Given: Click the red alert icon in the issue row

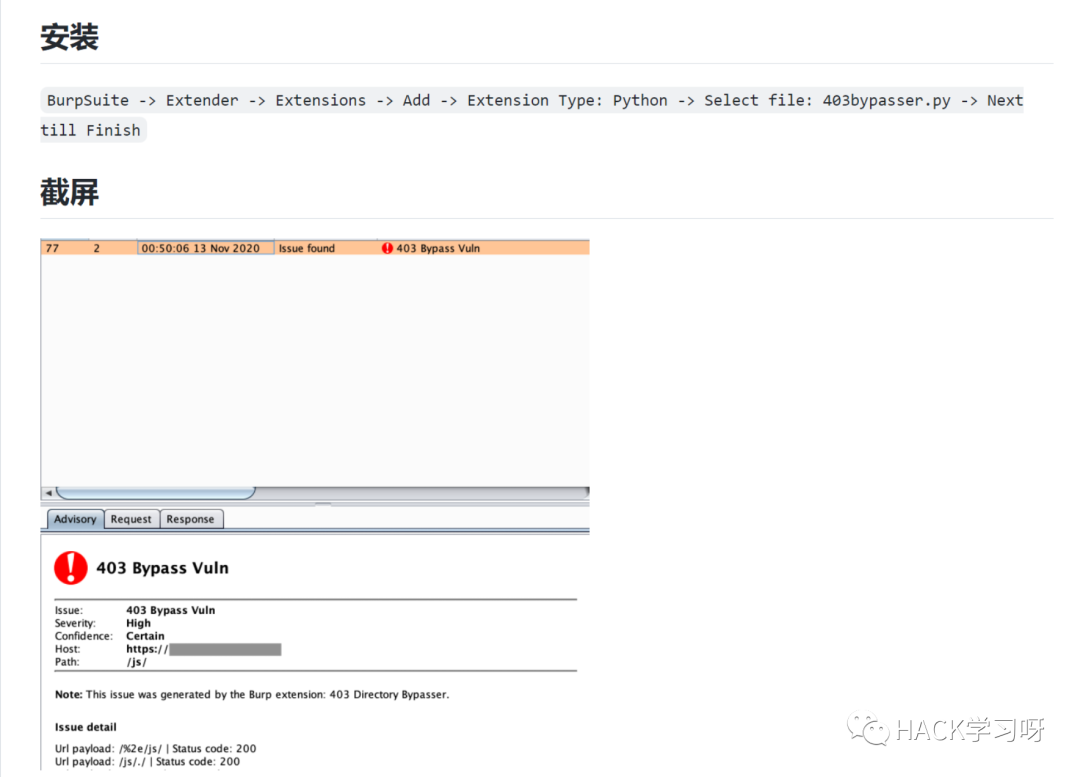Looking at the screenshot, I should click(387, 248).
